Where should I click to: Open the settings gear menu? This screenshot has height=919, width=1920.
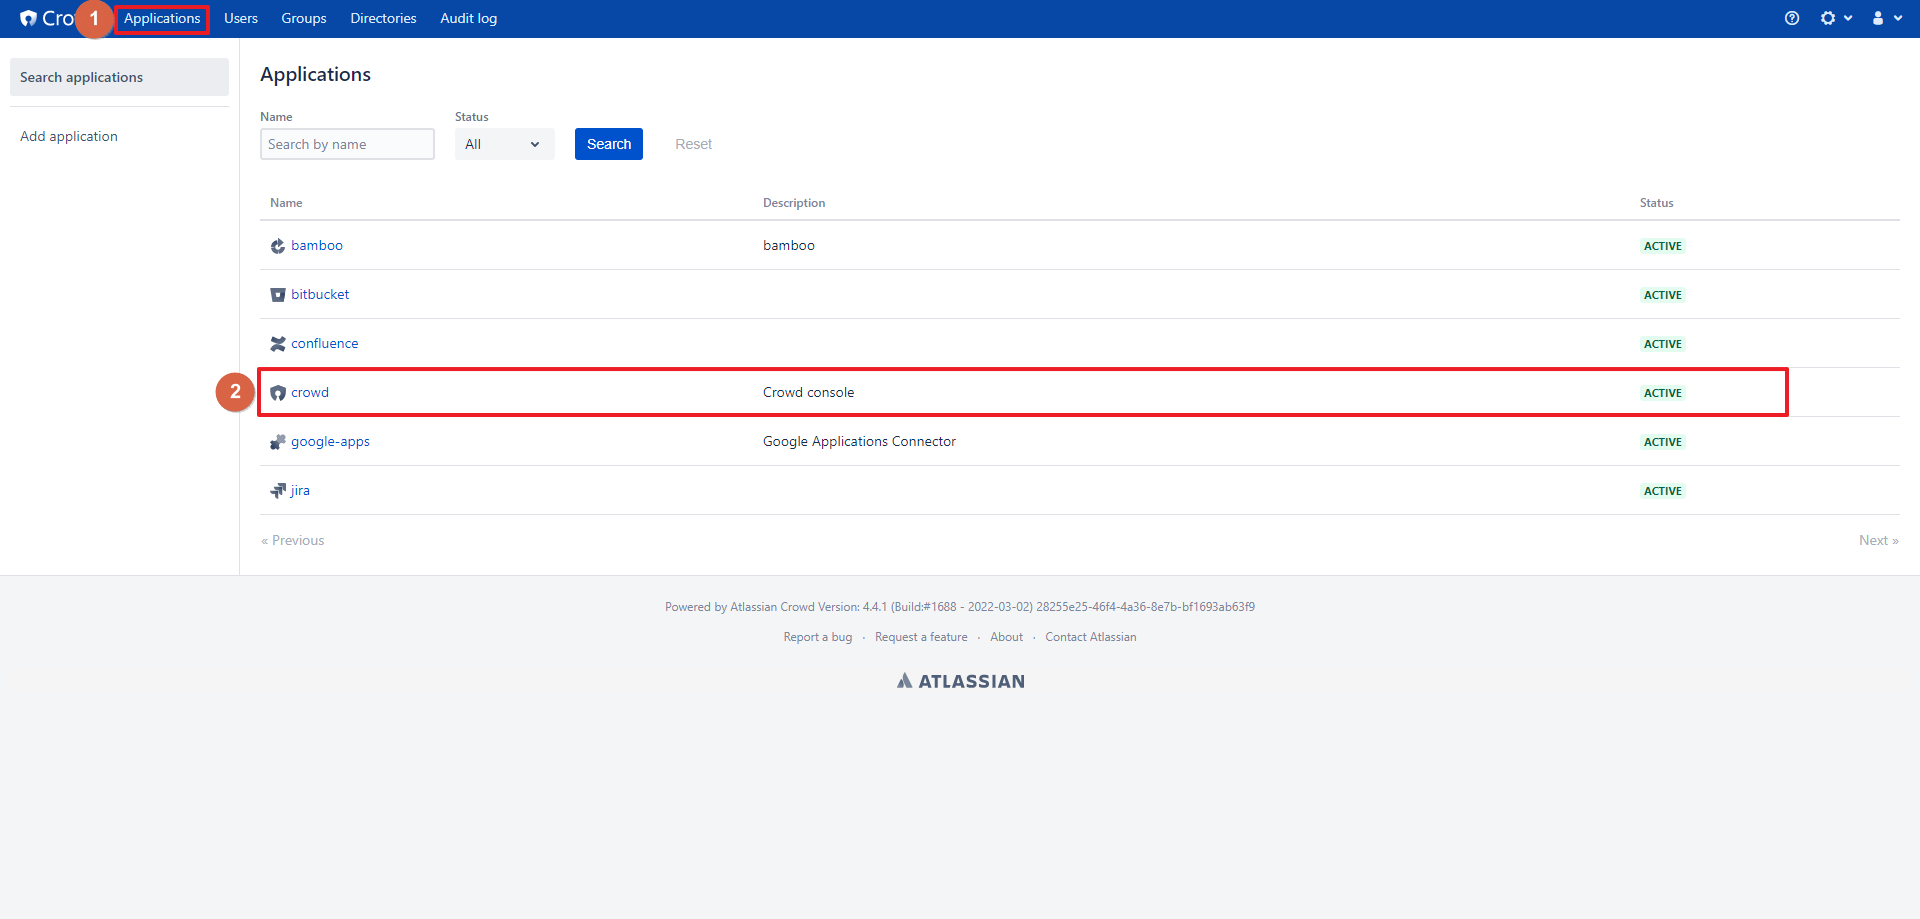1835,18
